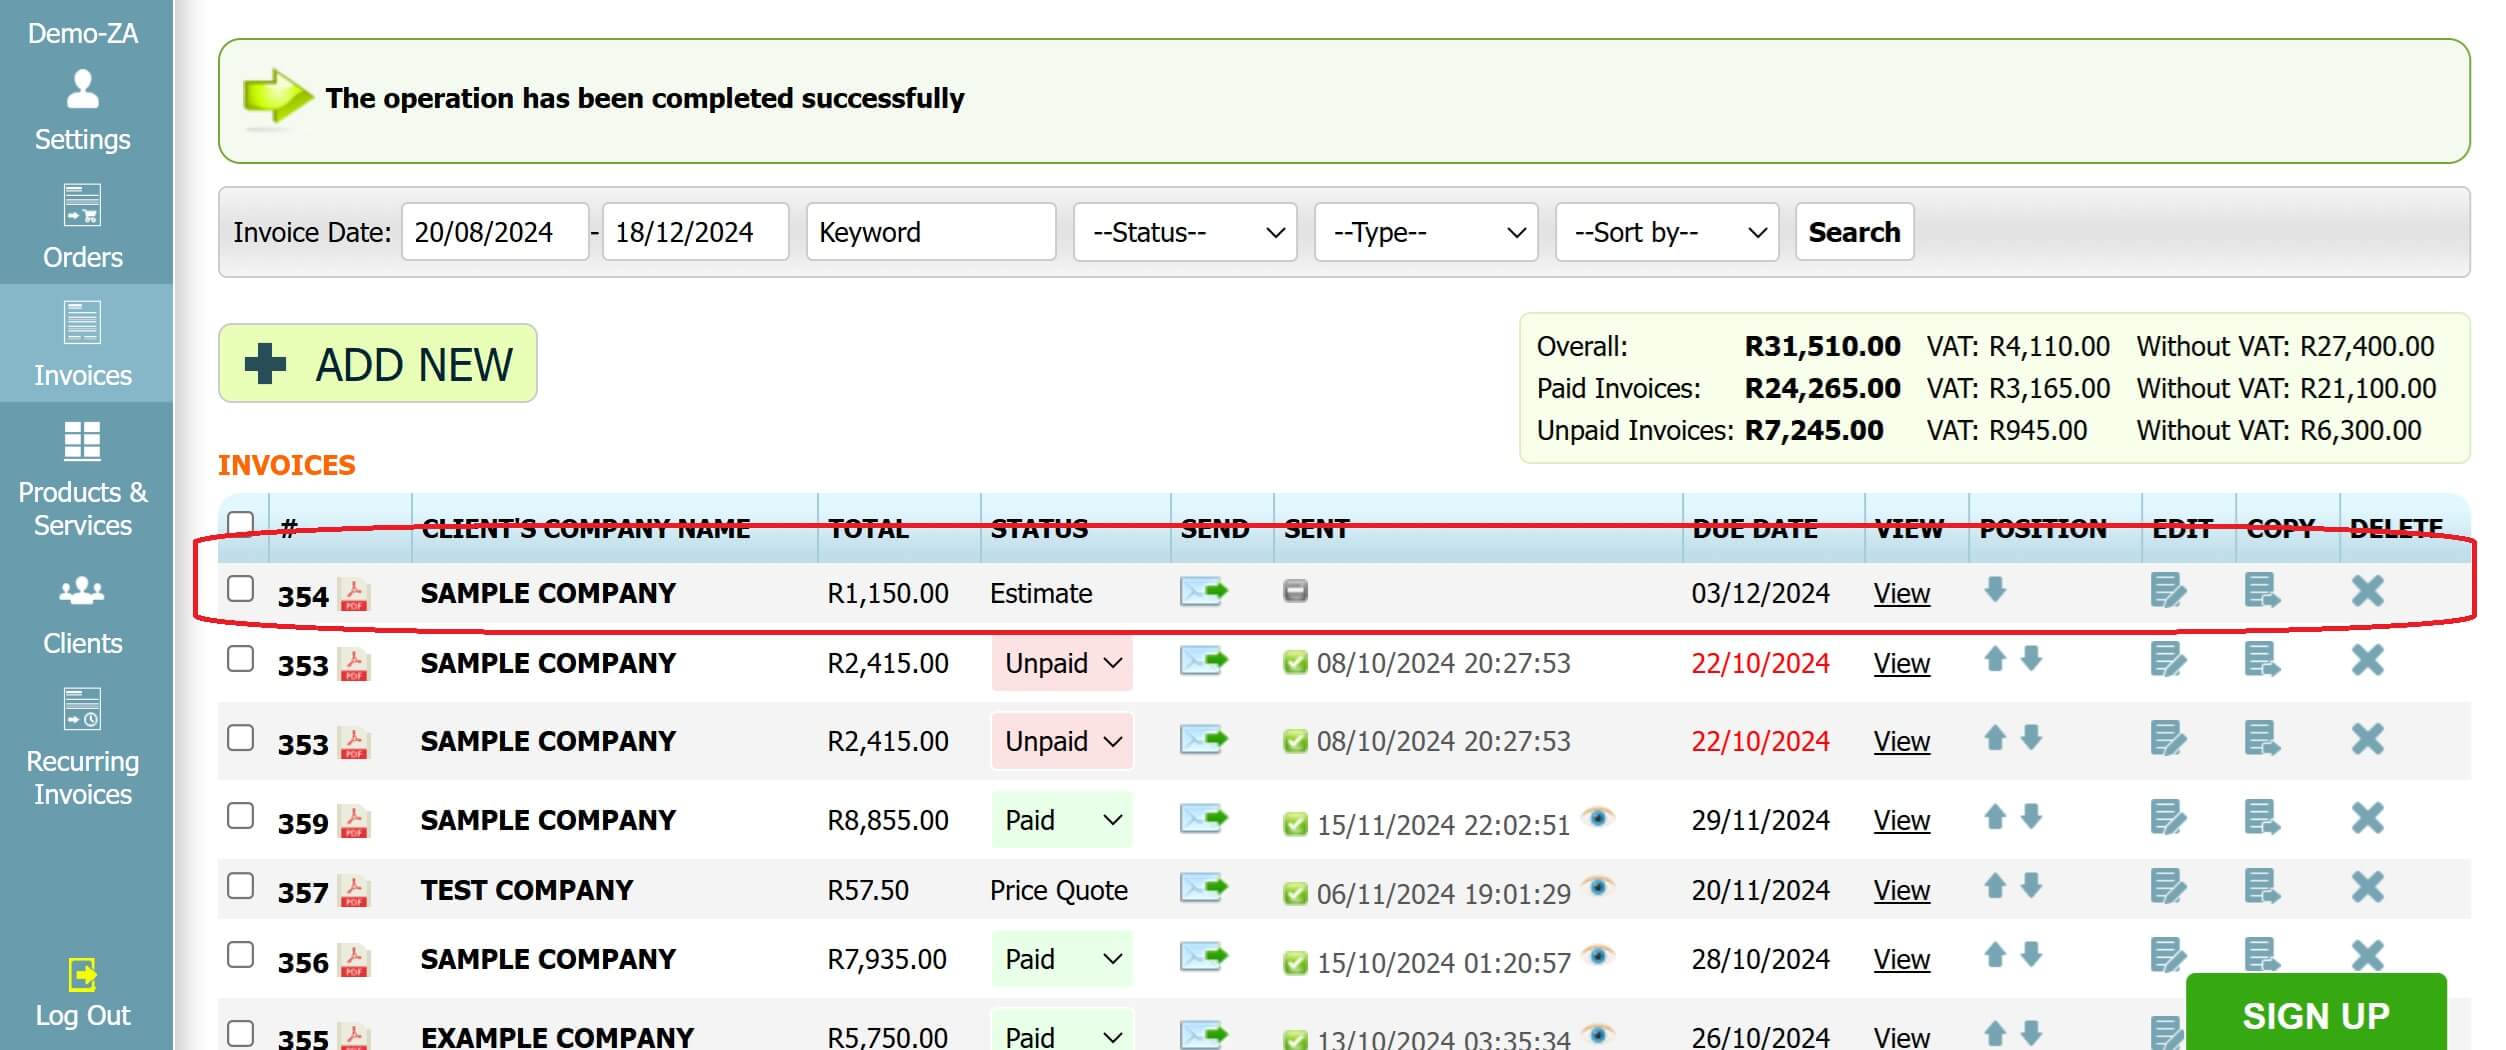2506x1050 pixels.
Task: Click the send email icon for invoice 354
Action: [x=1204, y=592]
